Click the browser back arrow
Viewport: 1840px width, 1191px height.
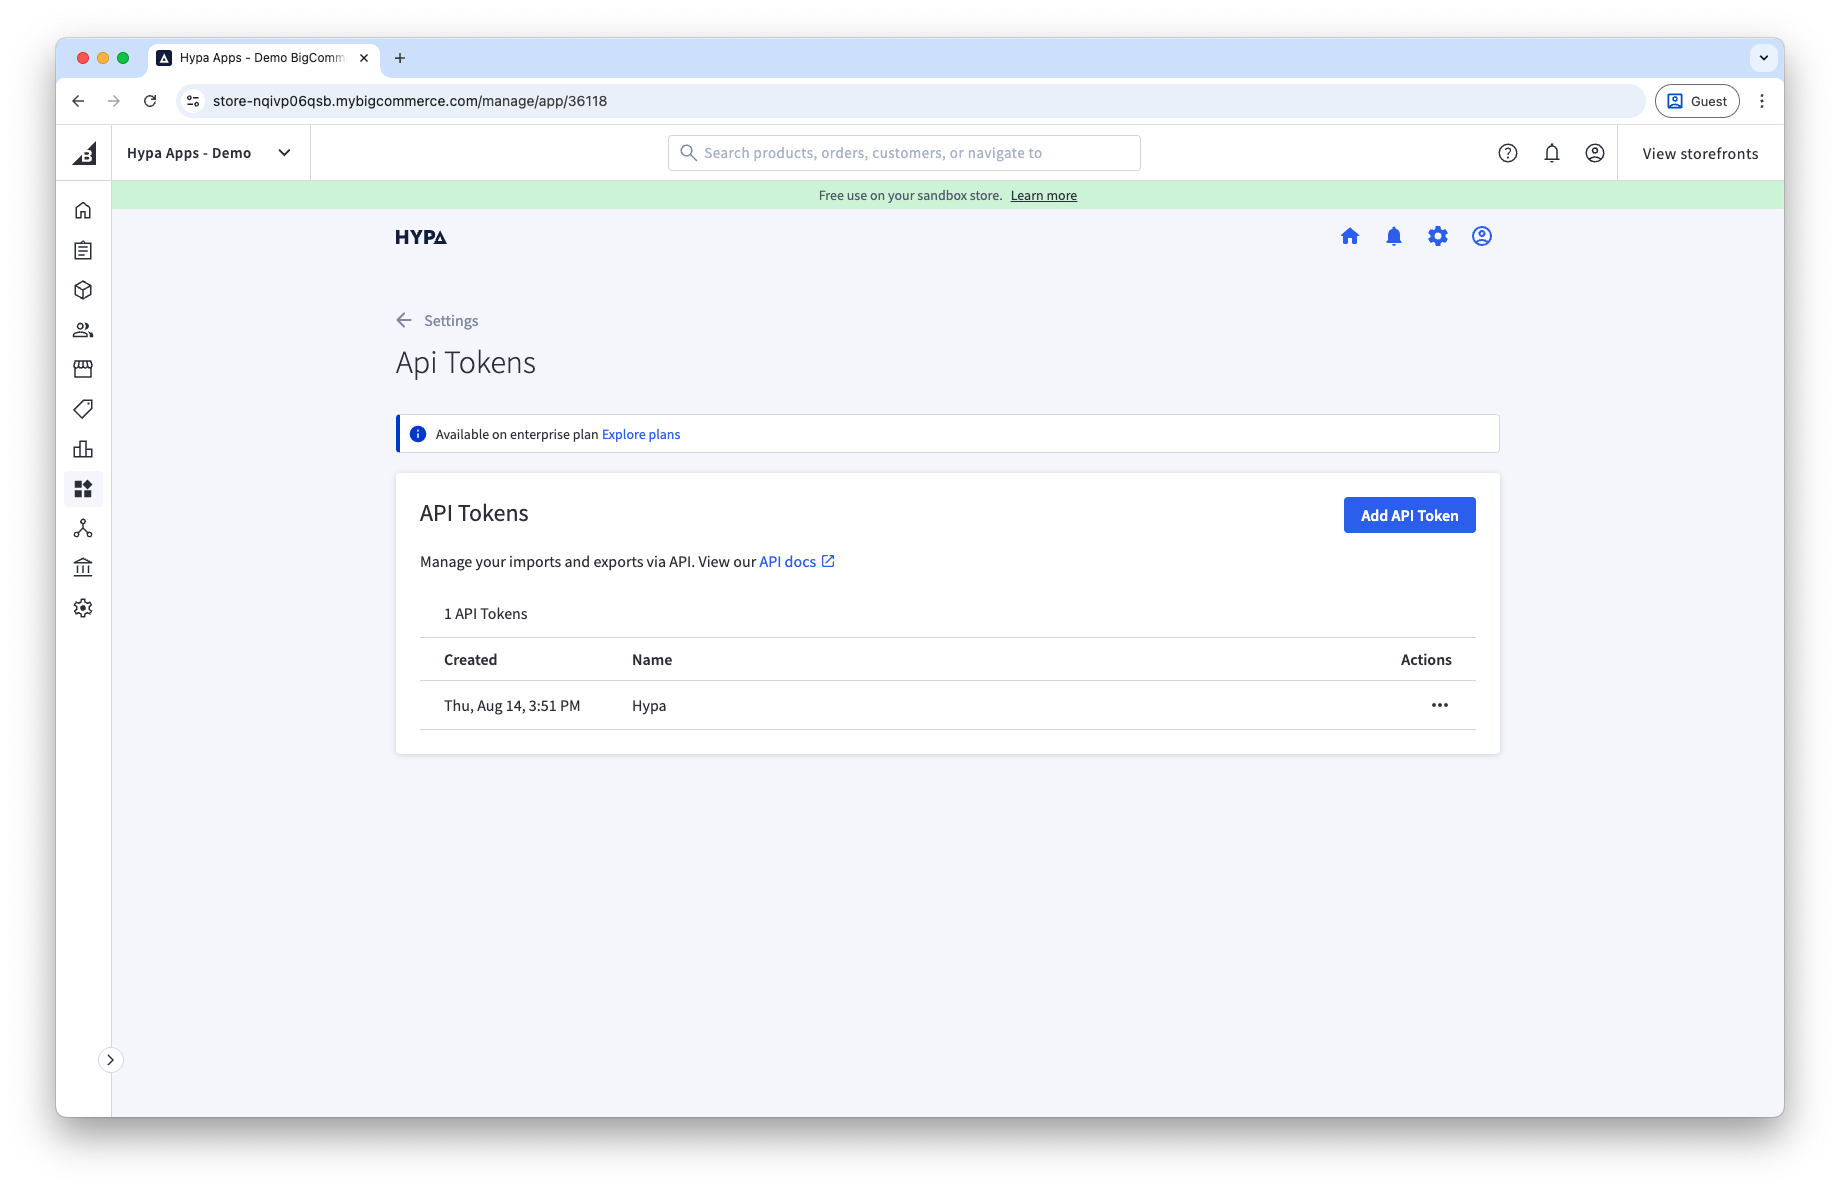(78, 101)
